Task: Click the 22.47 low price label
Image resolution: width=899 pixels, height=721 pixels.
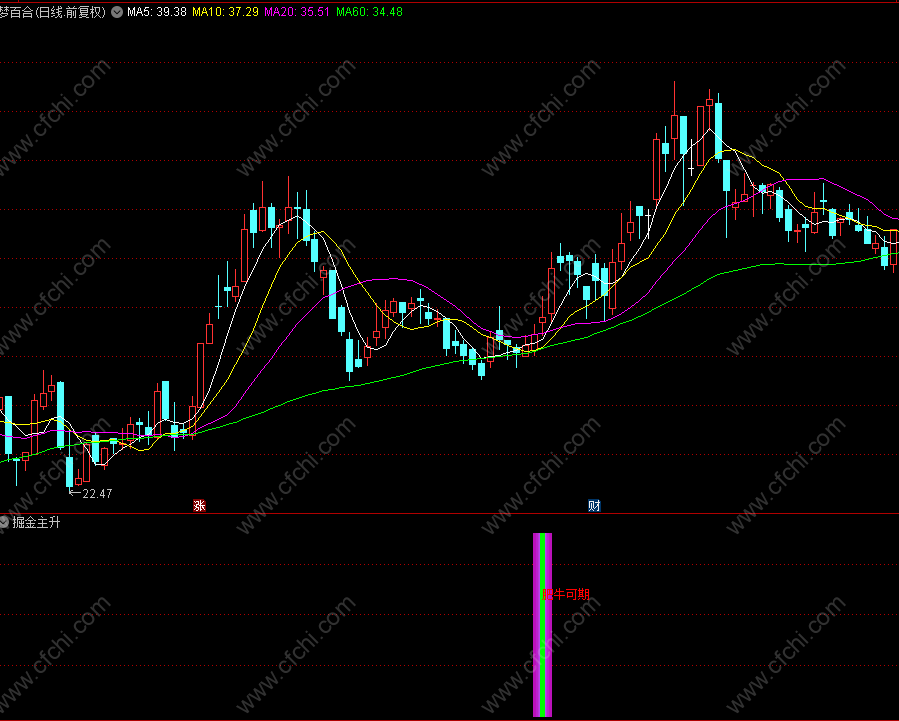Action: (x=97, y=493)
